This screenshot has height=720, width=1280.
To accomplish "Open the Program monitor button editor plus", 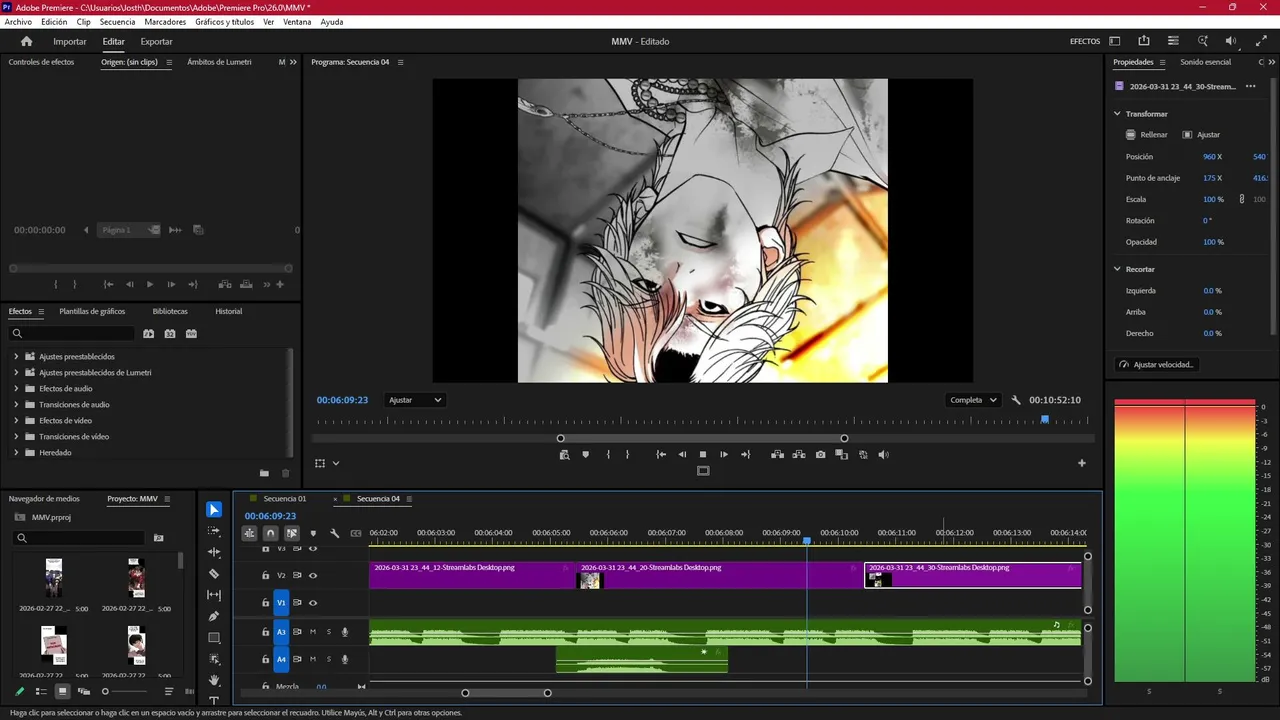I will tap(1081, 463).
